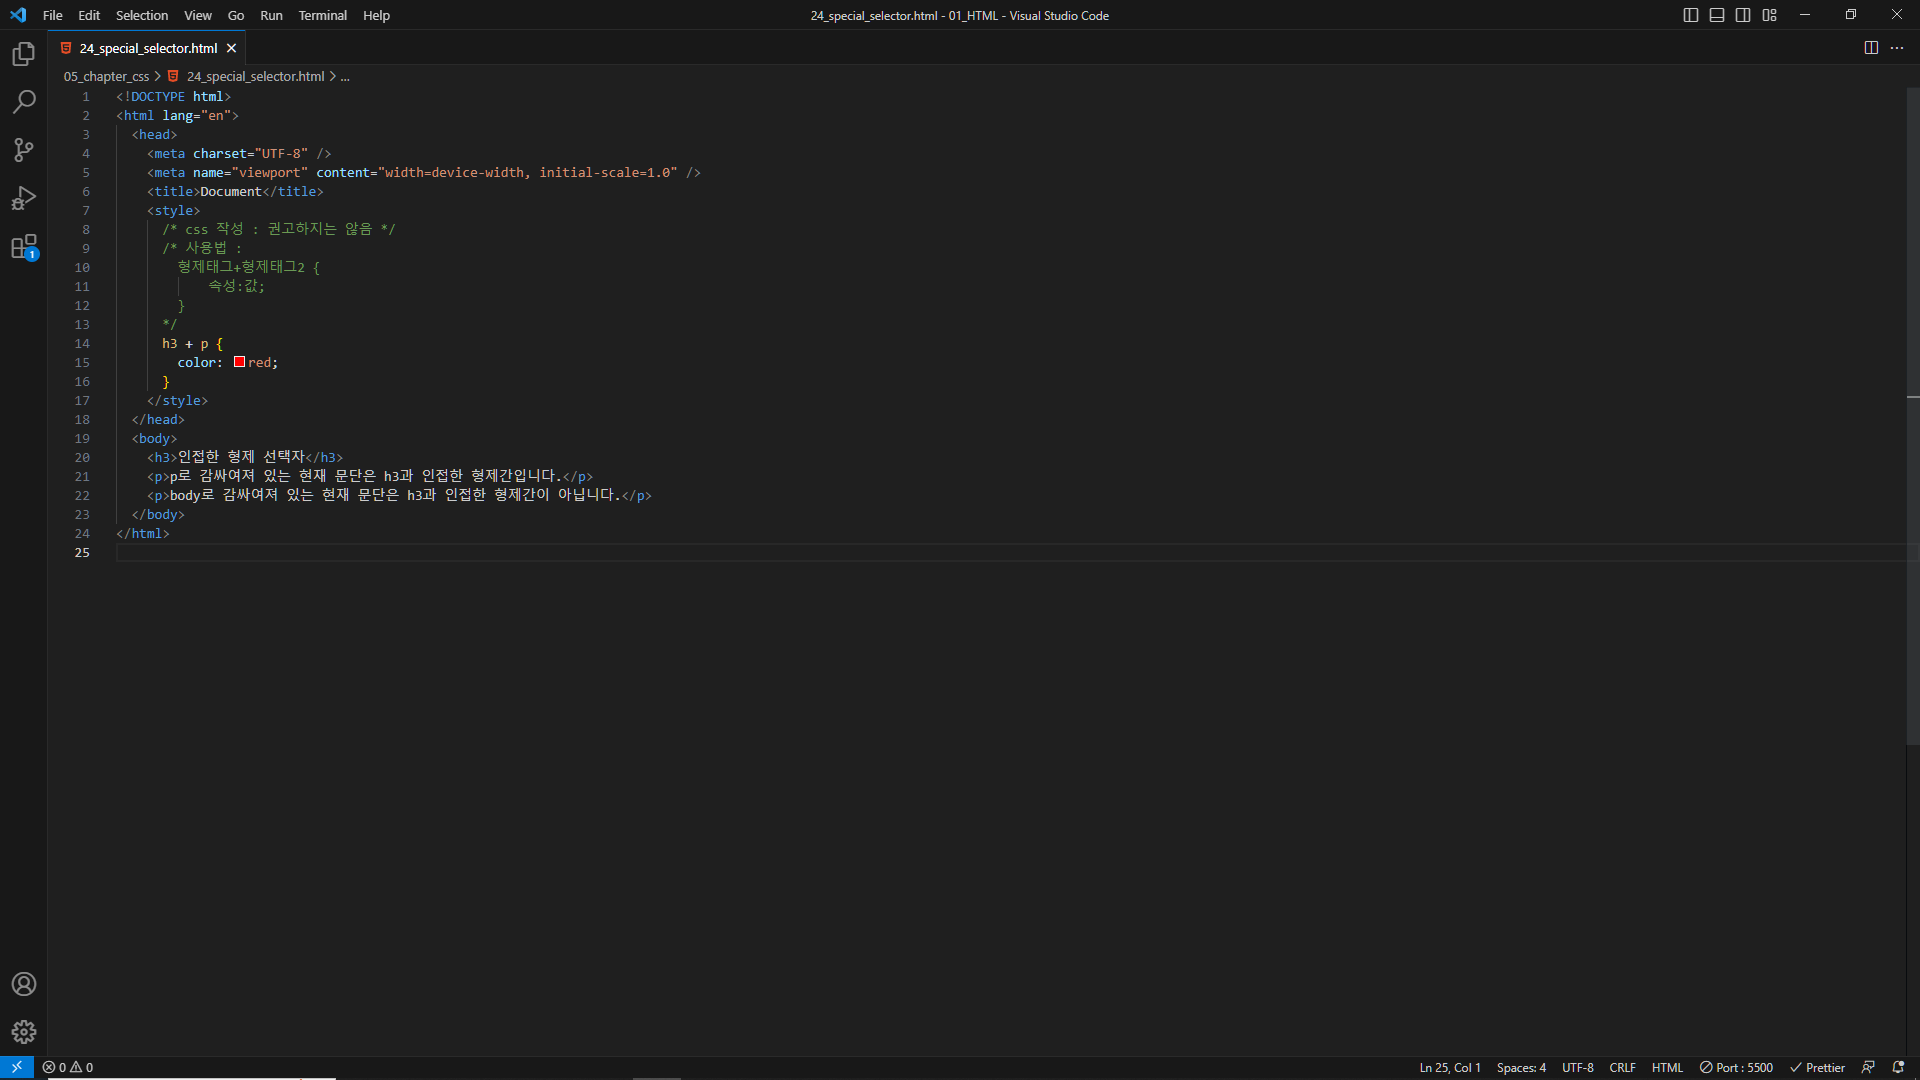Image resolution: width=1920 pixels, height=1080 pixels.
Task: Click the Split Editor Right icon
Action: pyautogui.click(x=1871, y=48)
